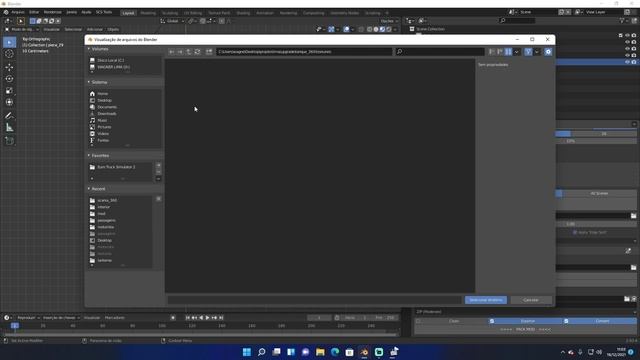The width and height of the screenshot is (640, 360).
Task: Open File Explorer from the taskbar
Action: pyautogui.click(x=320, y=352)
